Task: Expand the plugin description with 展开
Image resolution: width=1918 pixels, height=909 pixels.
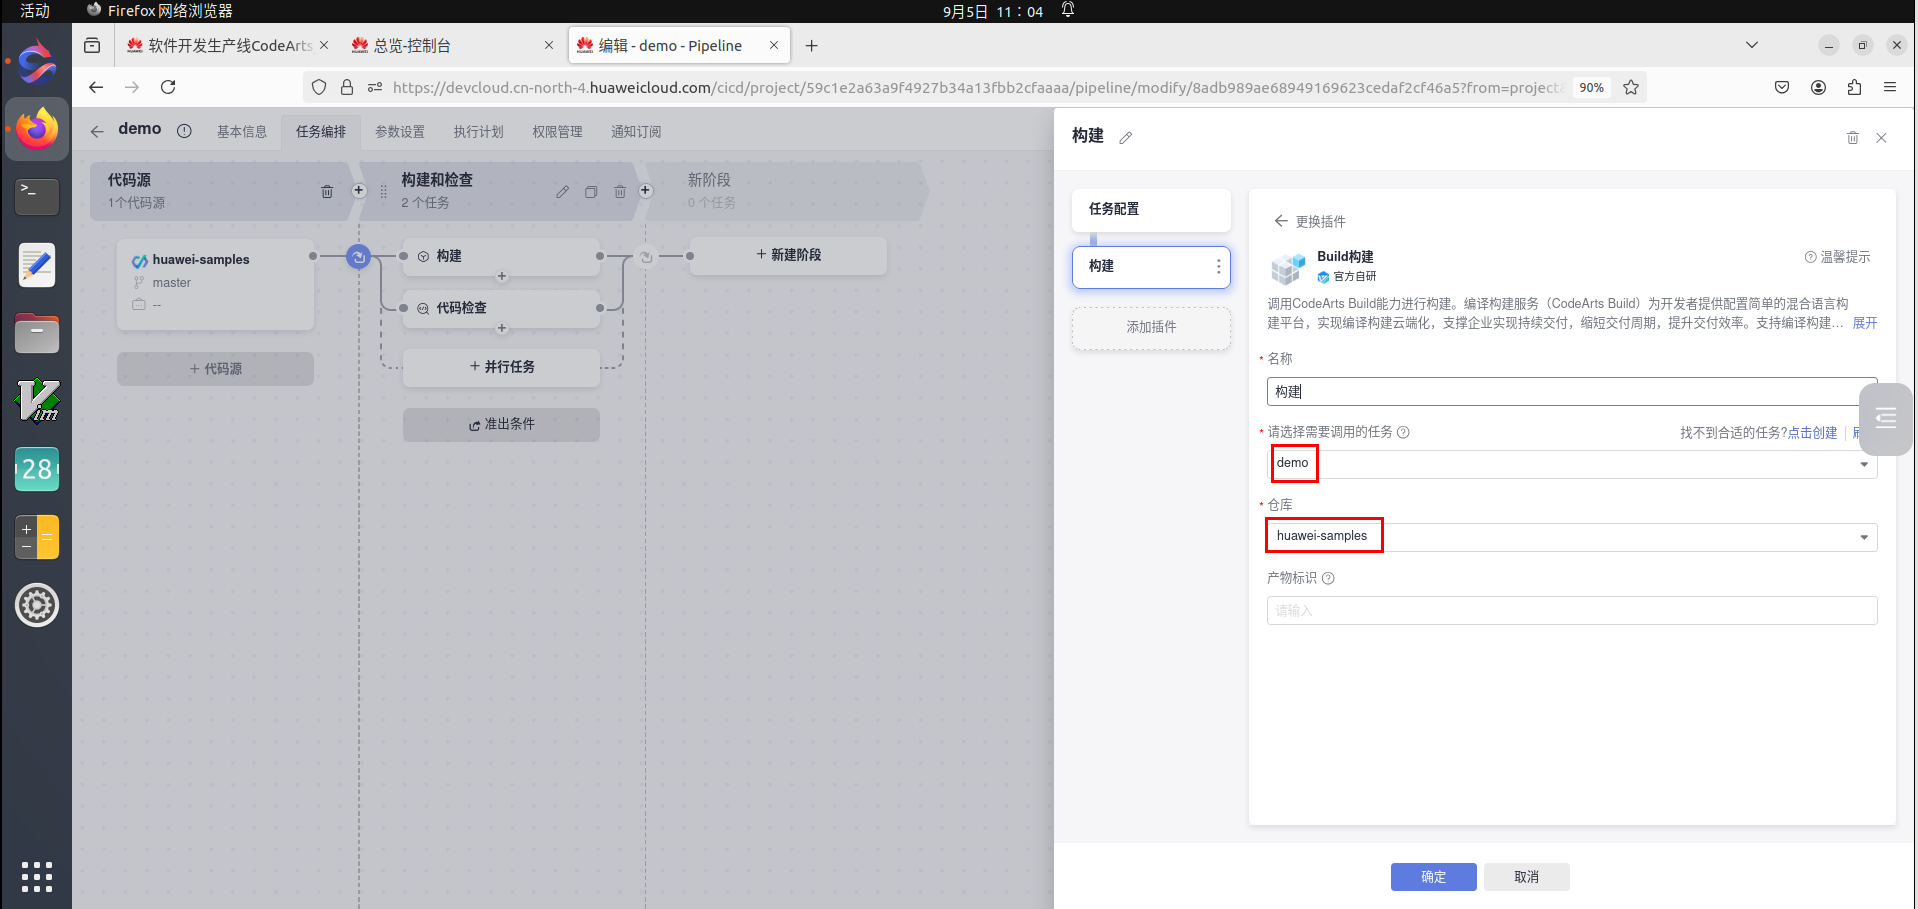Action: pyautogui.click(x=1865, y=323)
